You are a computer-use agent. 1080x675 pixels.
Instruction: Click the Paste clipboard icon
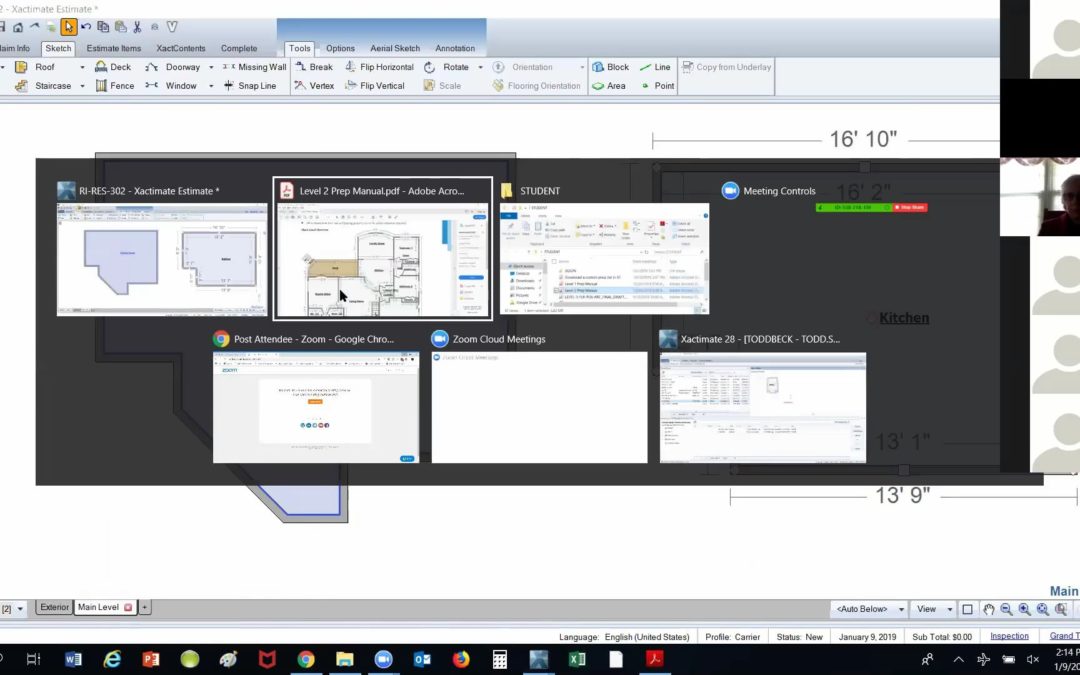[x=121, y=27]
